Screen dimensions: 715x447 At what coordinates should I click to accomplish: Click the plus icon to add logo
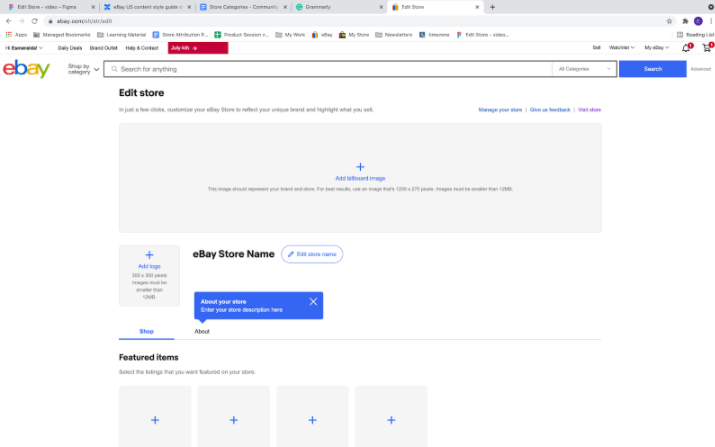coord(149,256)
